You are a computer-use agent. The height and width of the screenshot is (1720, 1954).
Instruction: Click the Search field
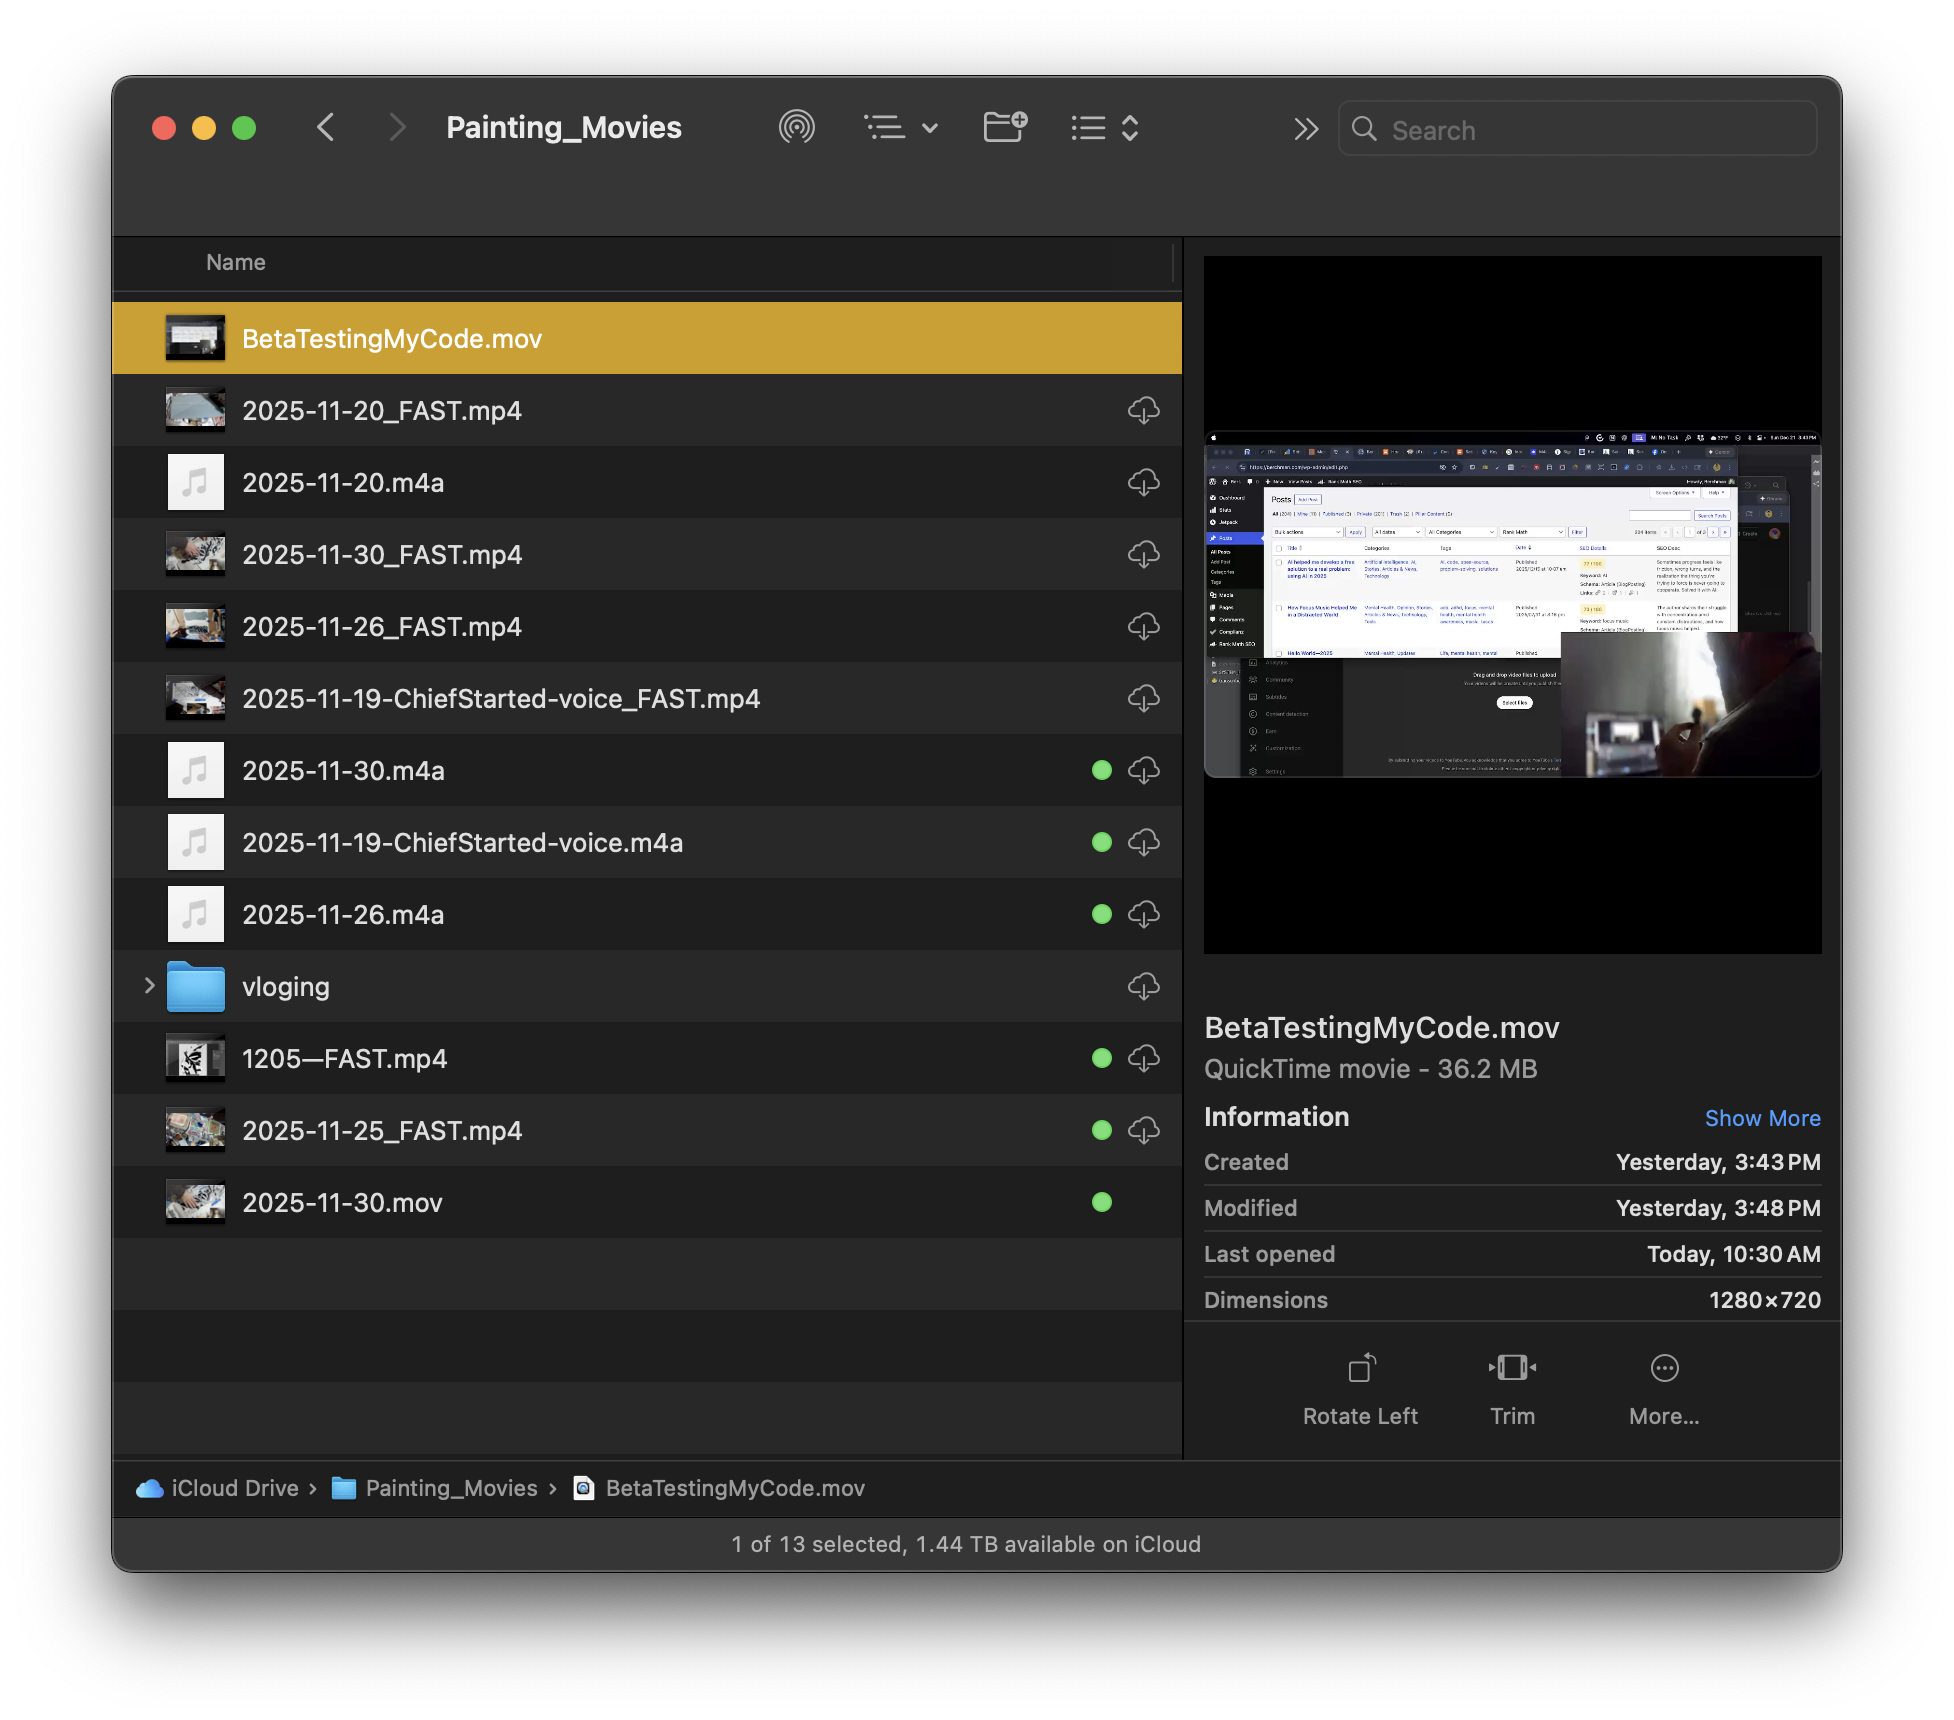1577,129
